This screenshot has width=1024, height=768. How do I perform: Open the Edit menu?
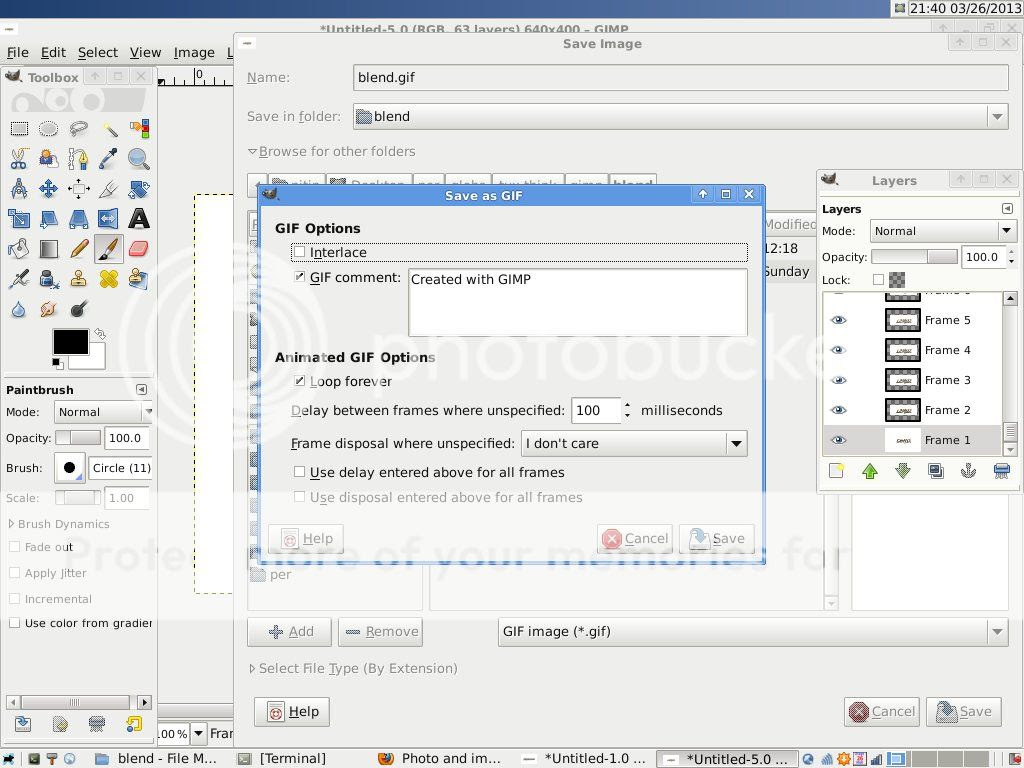pyautogui.click(x=53, y=52)
